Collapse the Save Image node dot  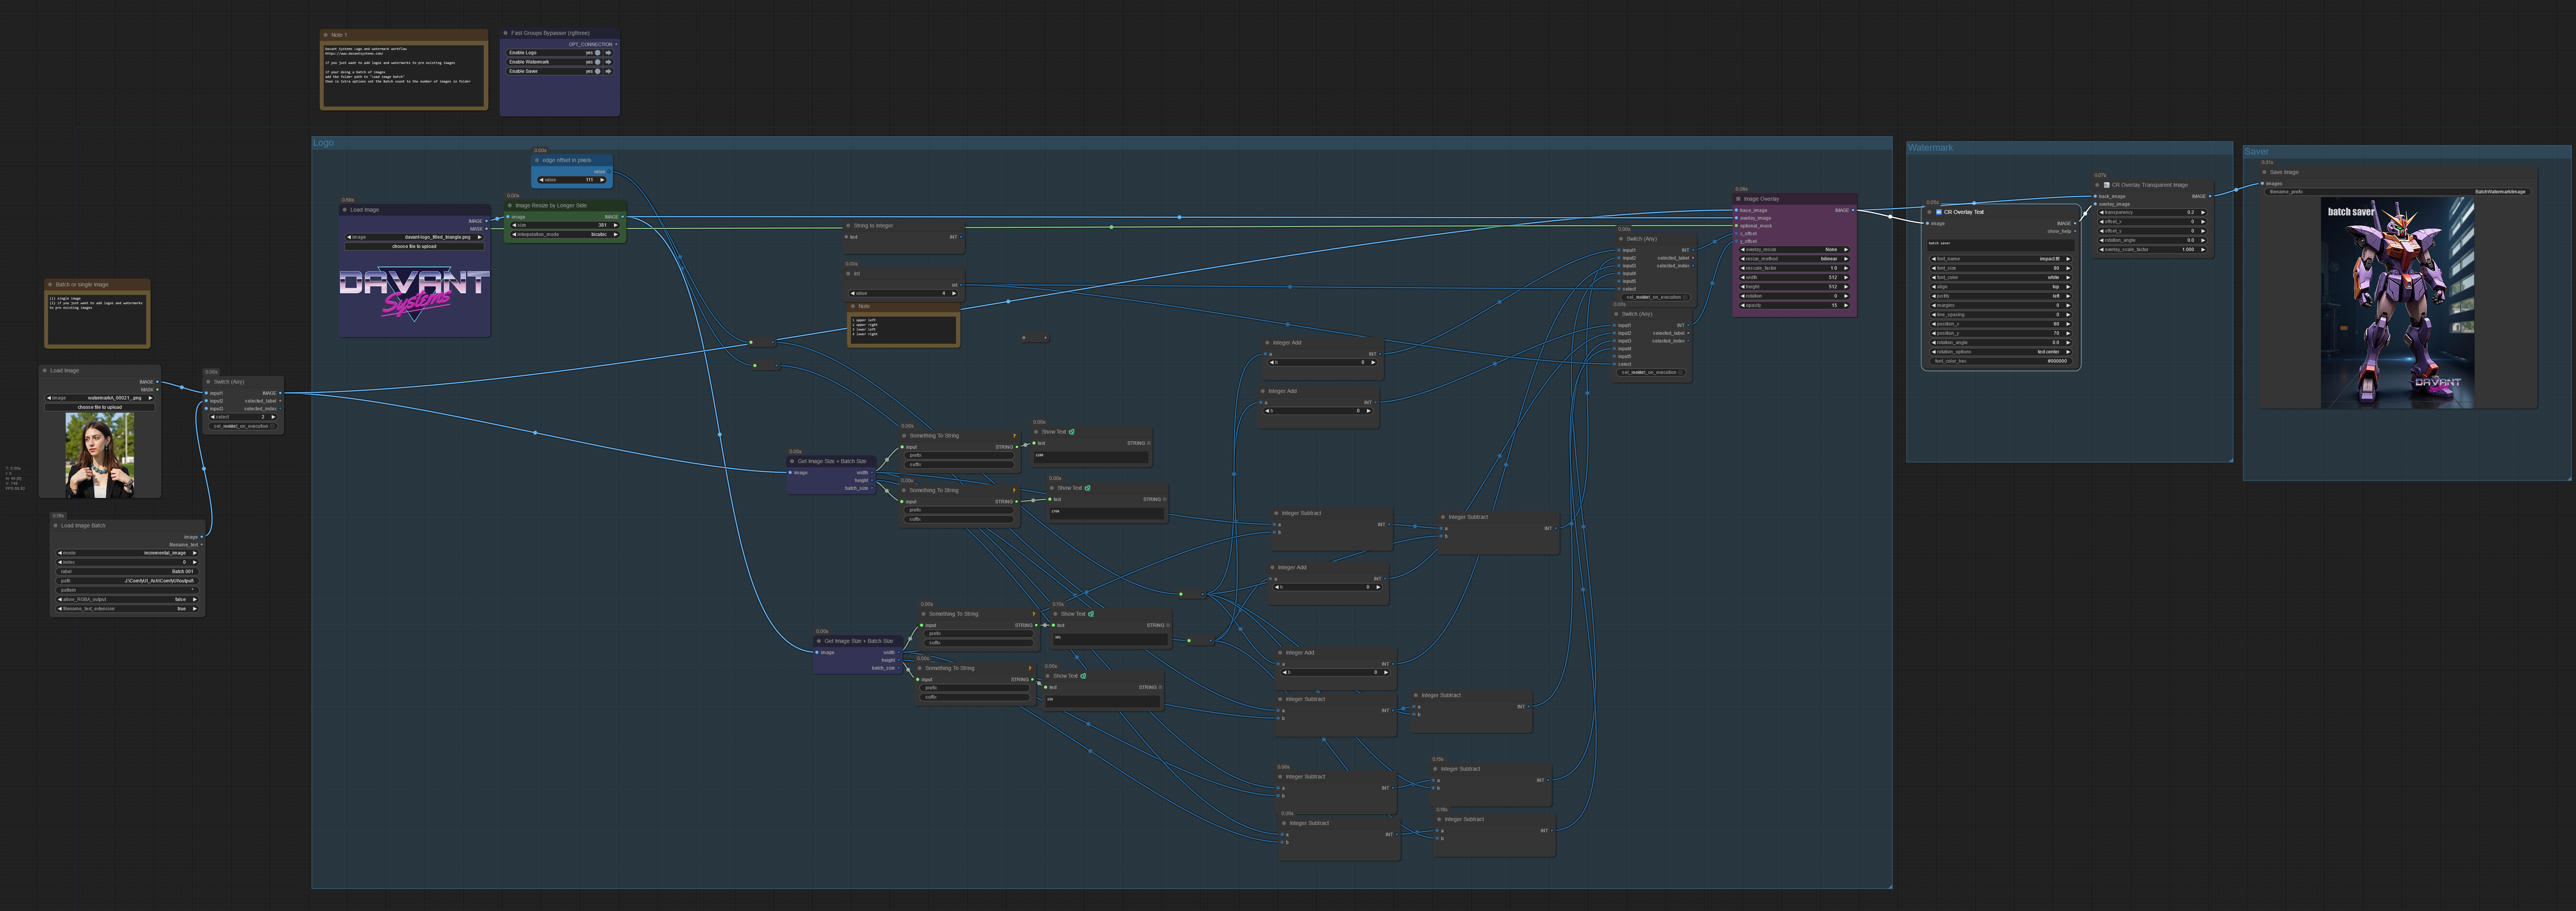pyautogui.click(x=2264, y=172)
